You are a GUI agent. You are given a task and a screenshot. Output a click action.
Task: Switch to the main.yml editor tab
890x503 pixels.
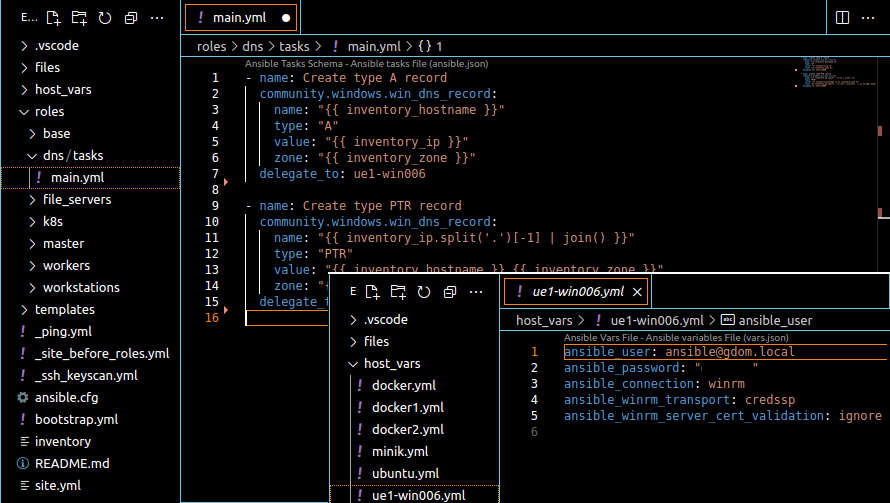tap(240, 18)
